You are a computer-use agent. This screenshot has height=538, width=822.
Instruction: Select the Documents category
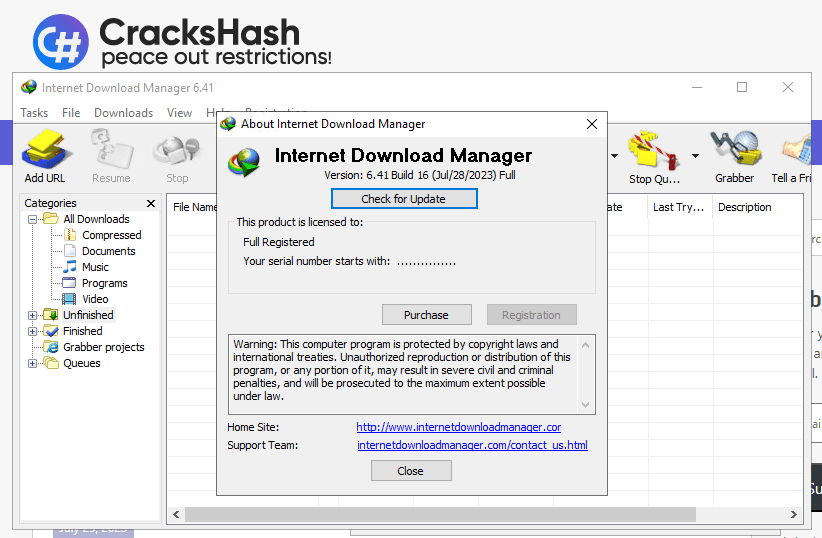tap(109, 251)
